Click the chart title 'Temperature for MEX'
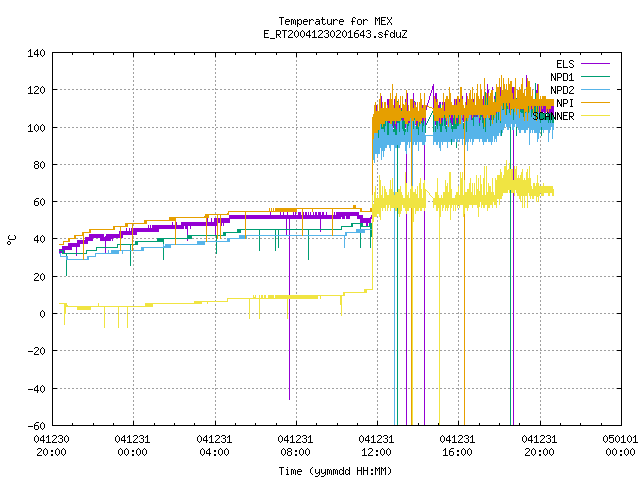Screen dimensions: 640x480 (x=336, y=21)
